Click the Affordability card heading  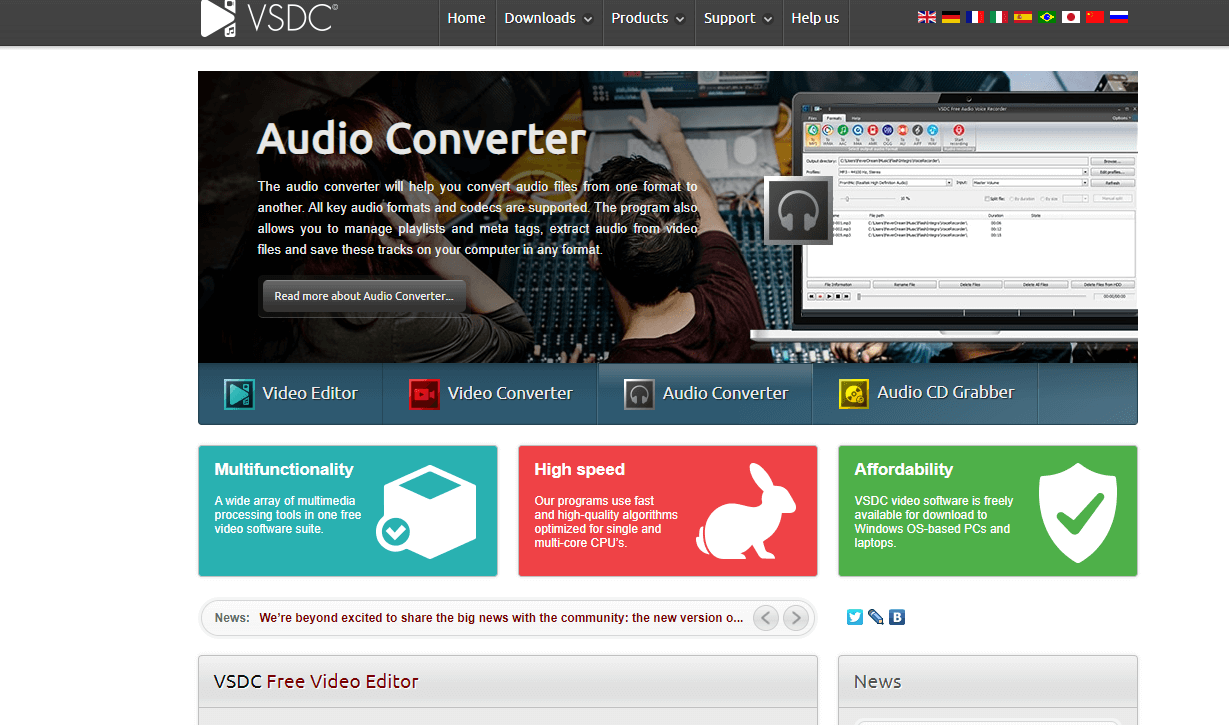click(903, 469)
